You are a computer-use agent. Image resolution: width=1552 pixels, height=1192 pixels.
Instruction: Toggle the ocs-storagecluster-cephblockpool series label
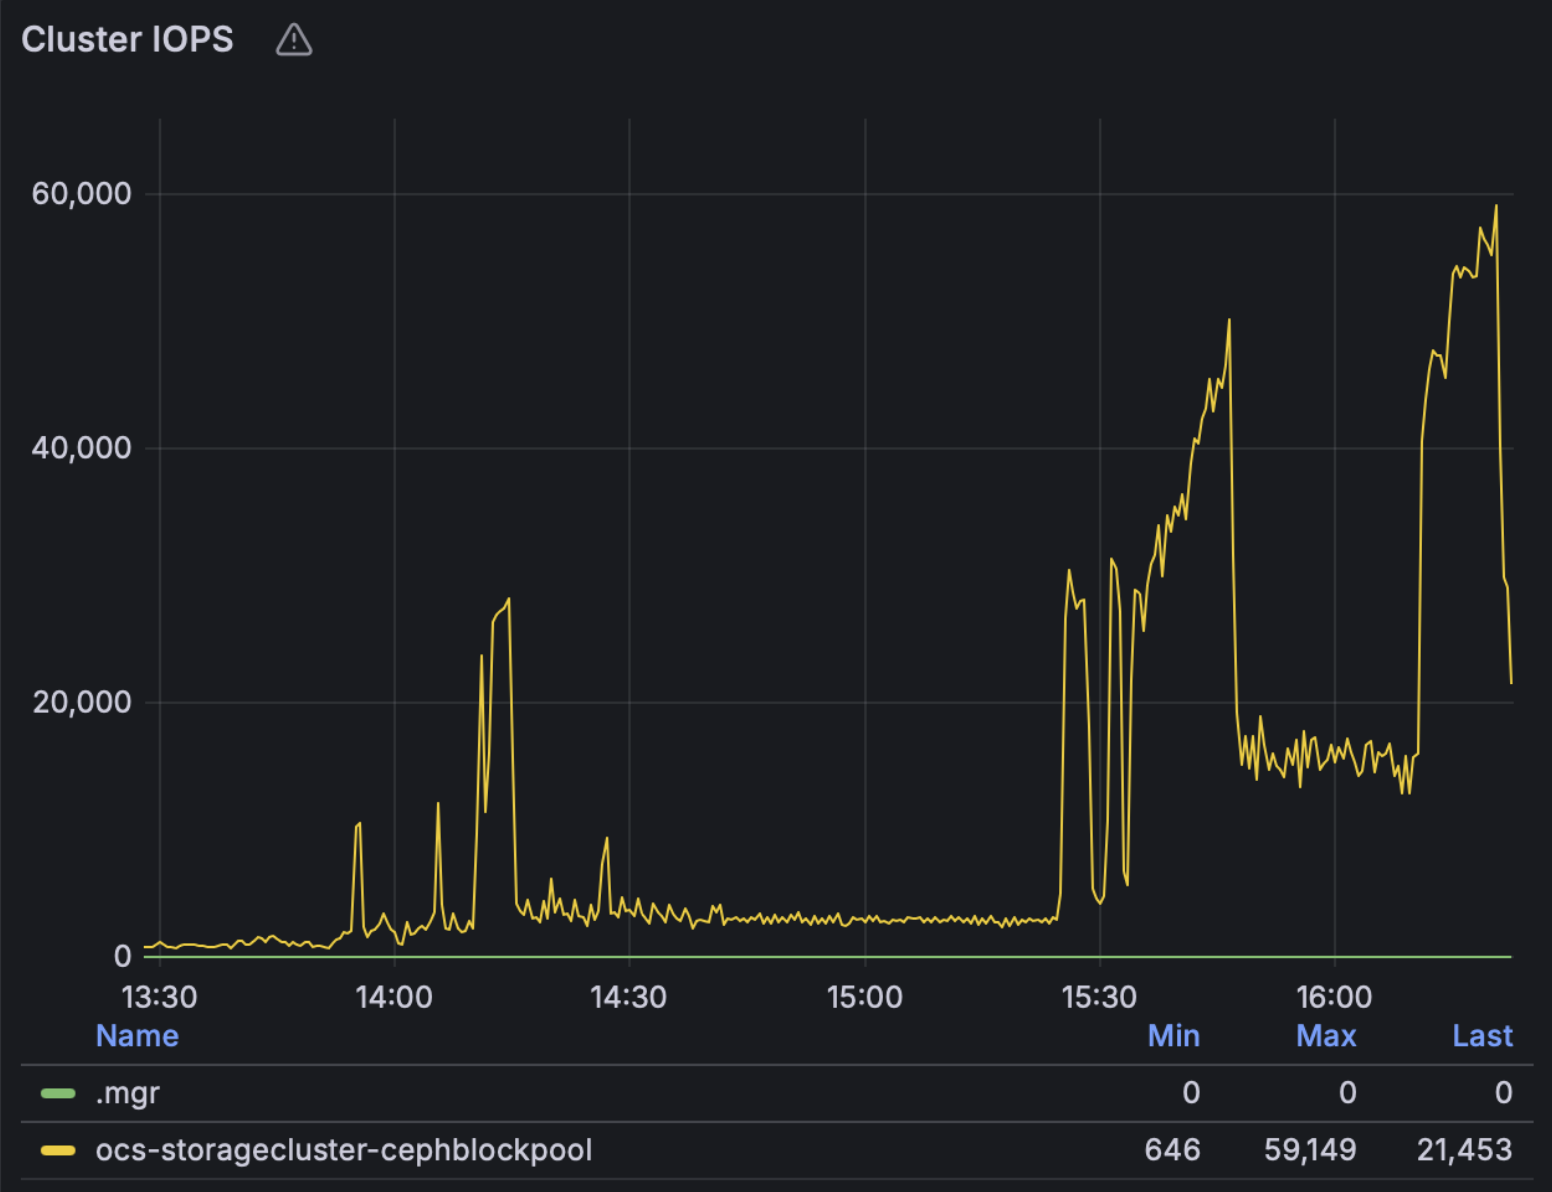coord(343,1150)
